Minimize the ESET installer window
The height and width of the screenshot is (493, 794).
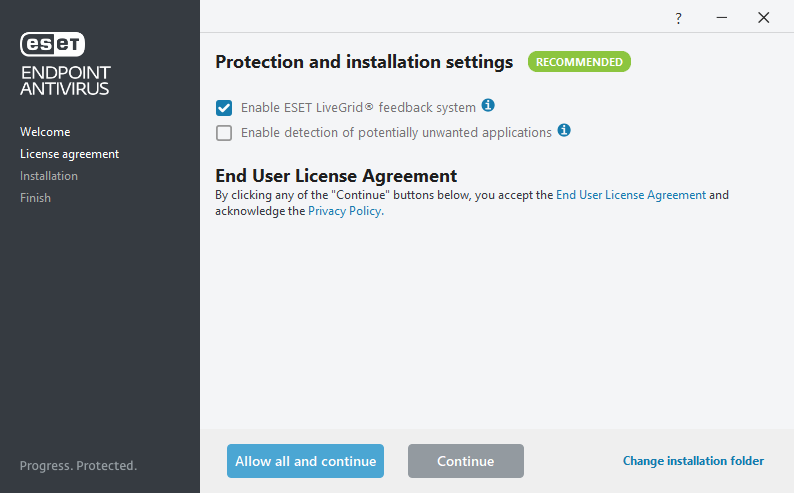[722, 18]
